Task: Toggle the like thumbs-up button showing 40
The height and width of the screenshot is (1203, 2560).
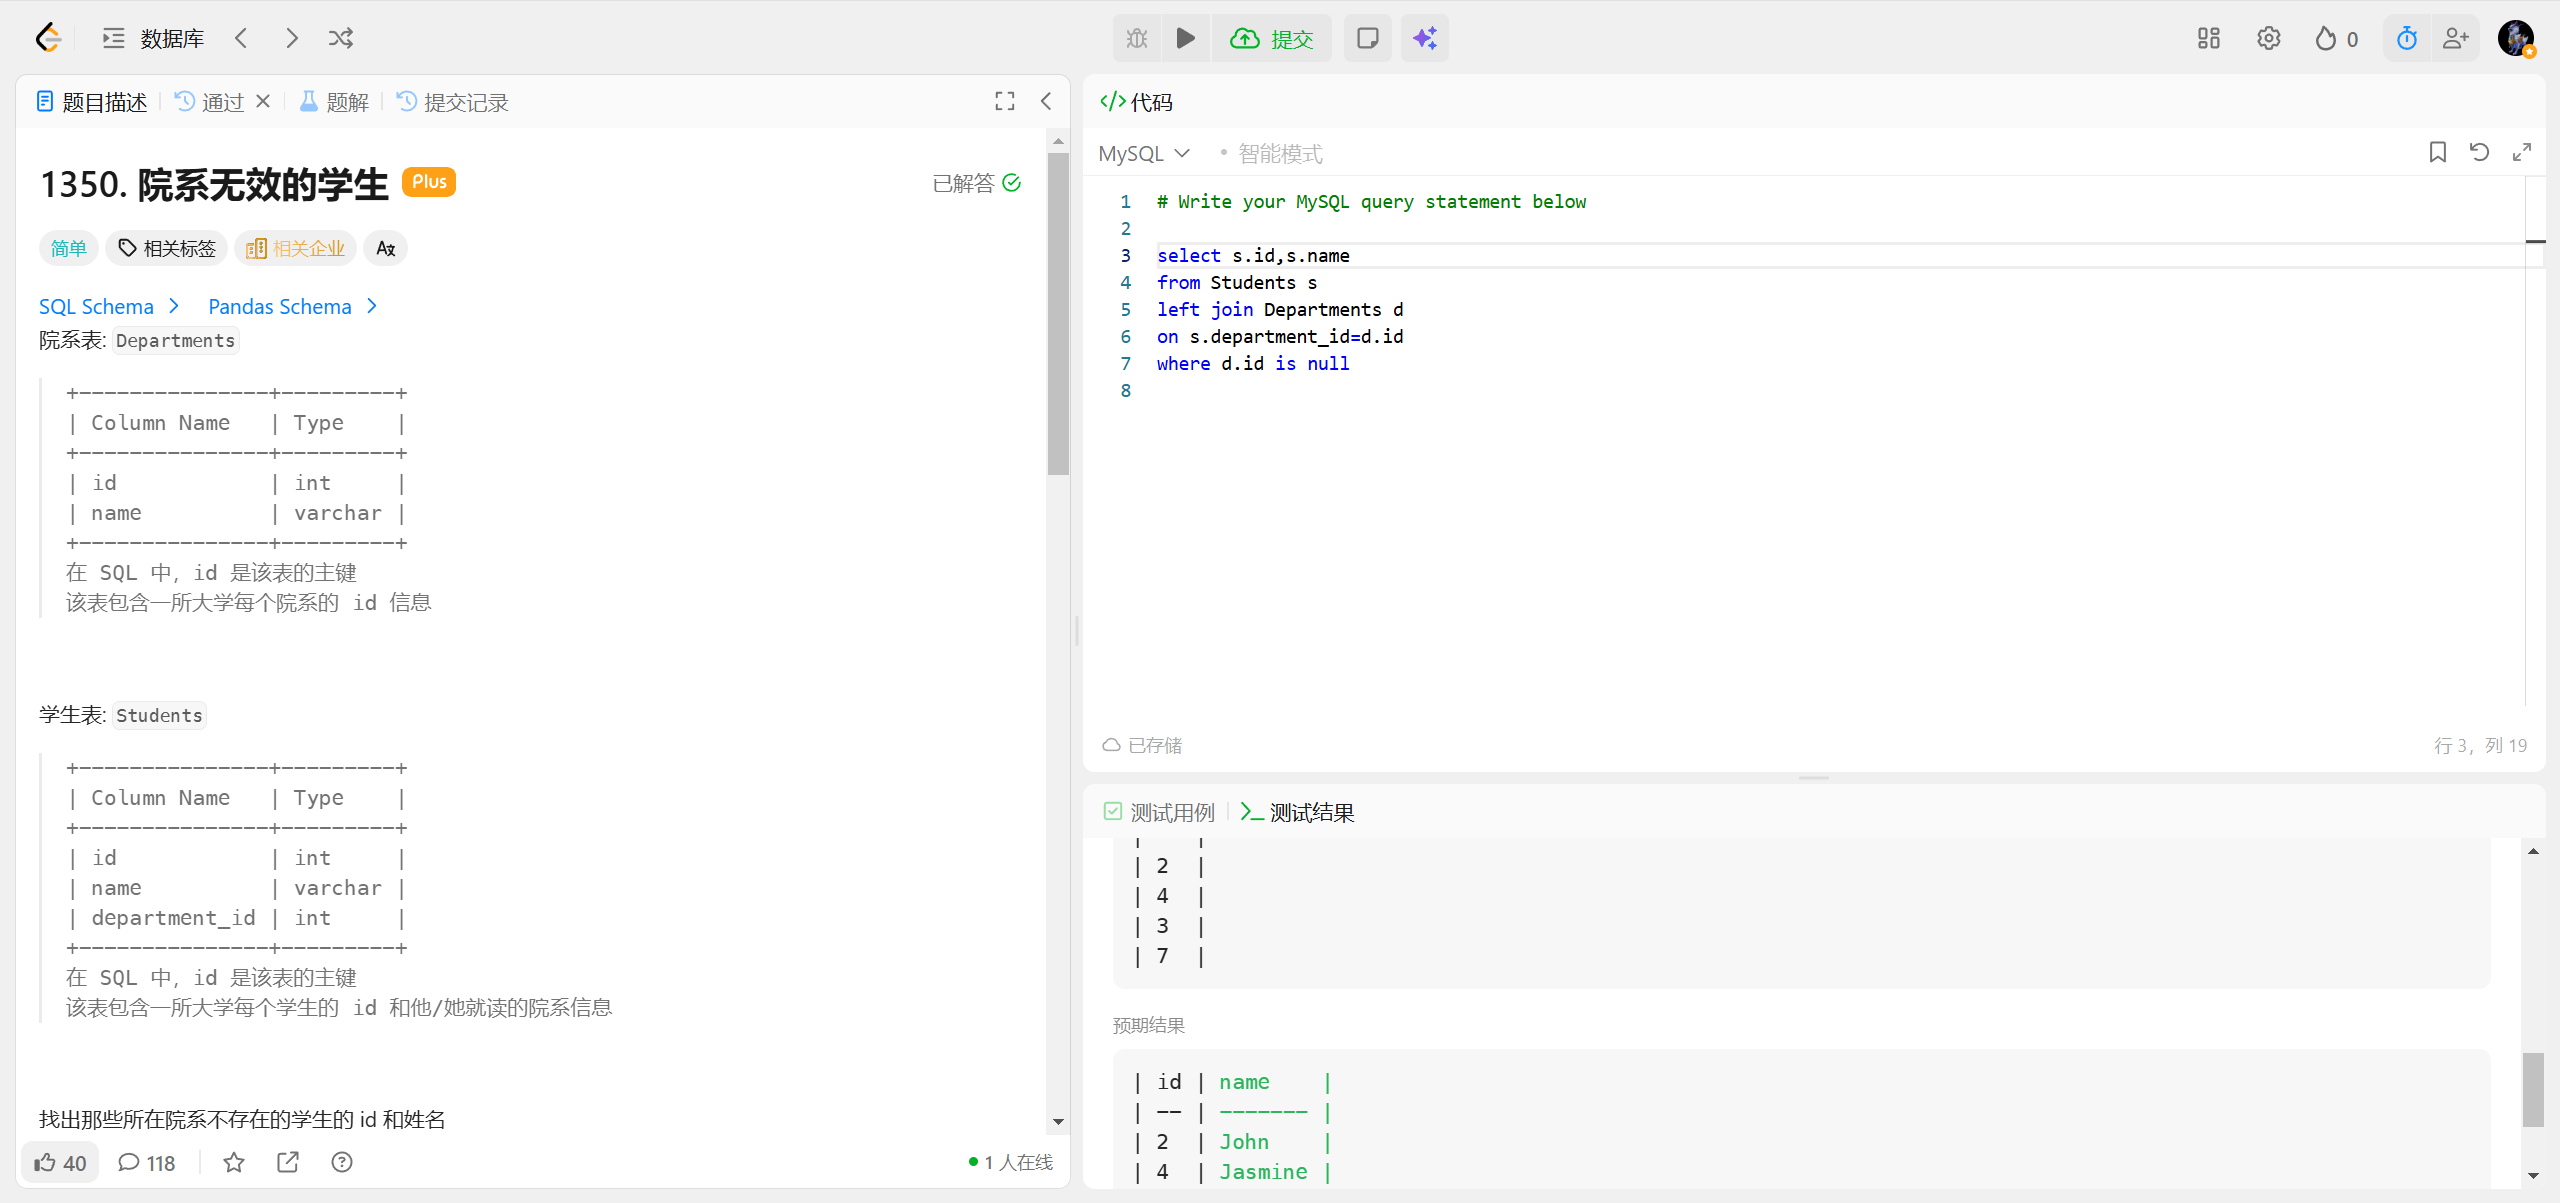Action: click(x=60, y=1162)
